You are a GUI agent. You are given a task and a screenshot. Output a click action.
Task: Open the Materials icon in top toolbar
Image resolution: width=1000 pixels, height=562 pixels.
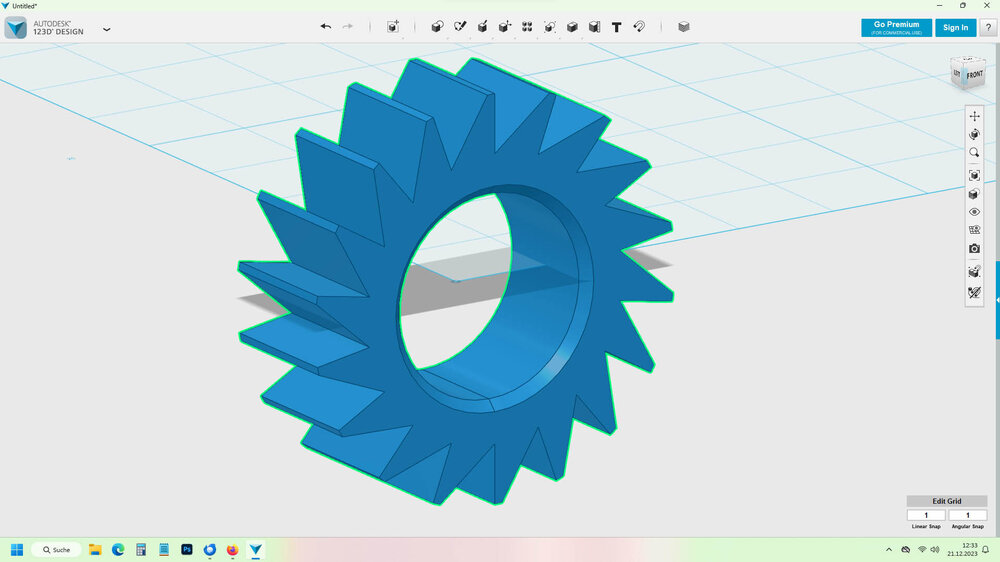684,27
